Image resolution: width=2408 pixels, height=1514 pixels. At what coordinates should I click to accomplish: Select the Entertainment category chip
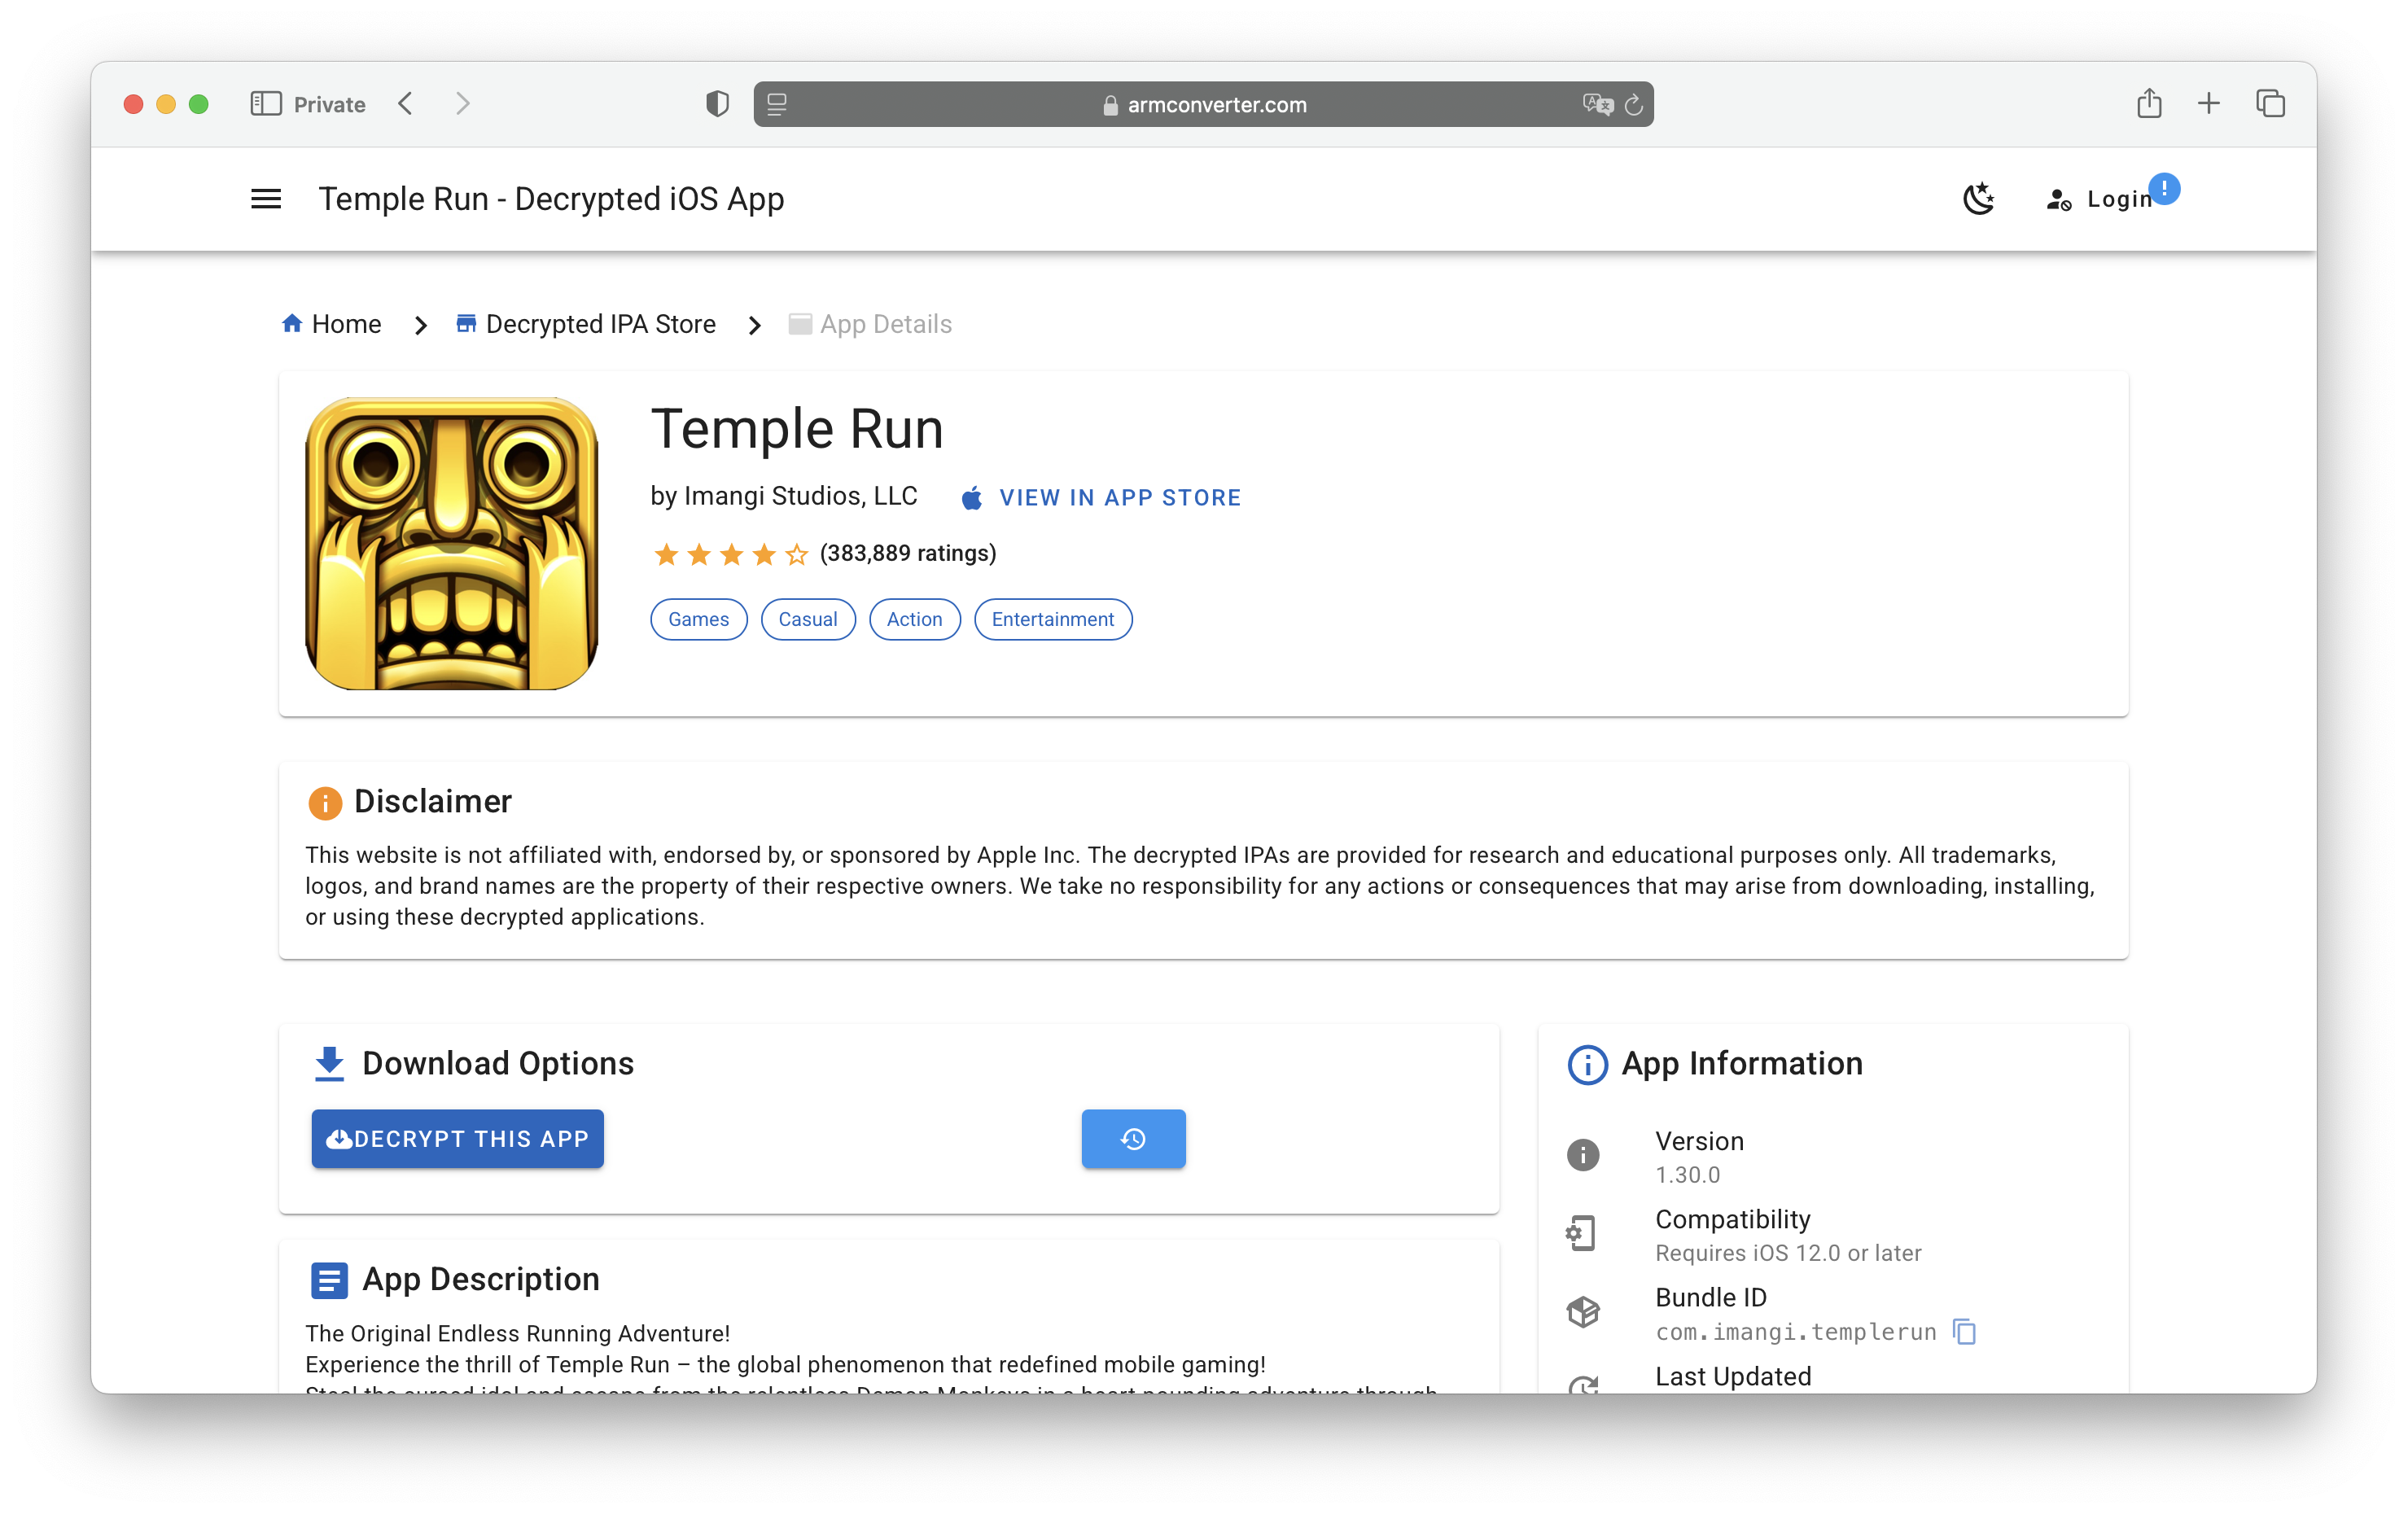[1052, 619]
